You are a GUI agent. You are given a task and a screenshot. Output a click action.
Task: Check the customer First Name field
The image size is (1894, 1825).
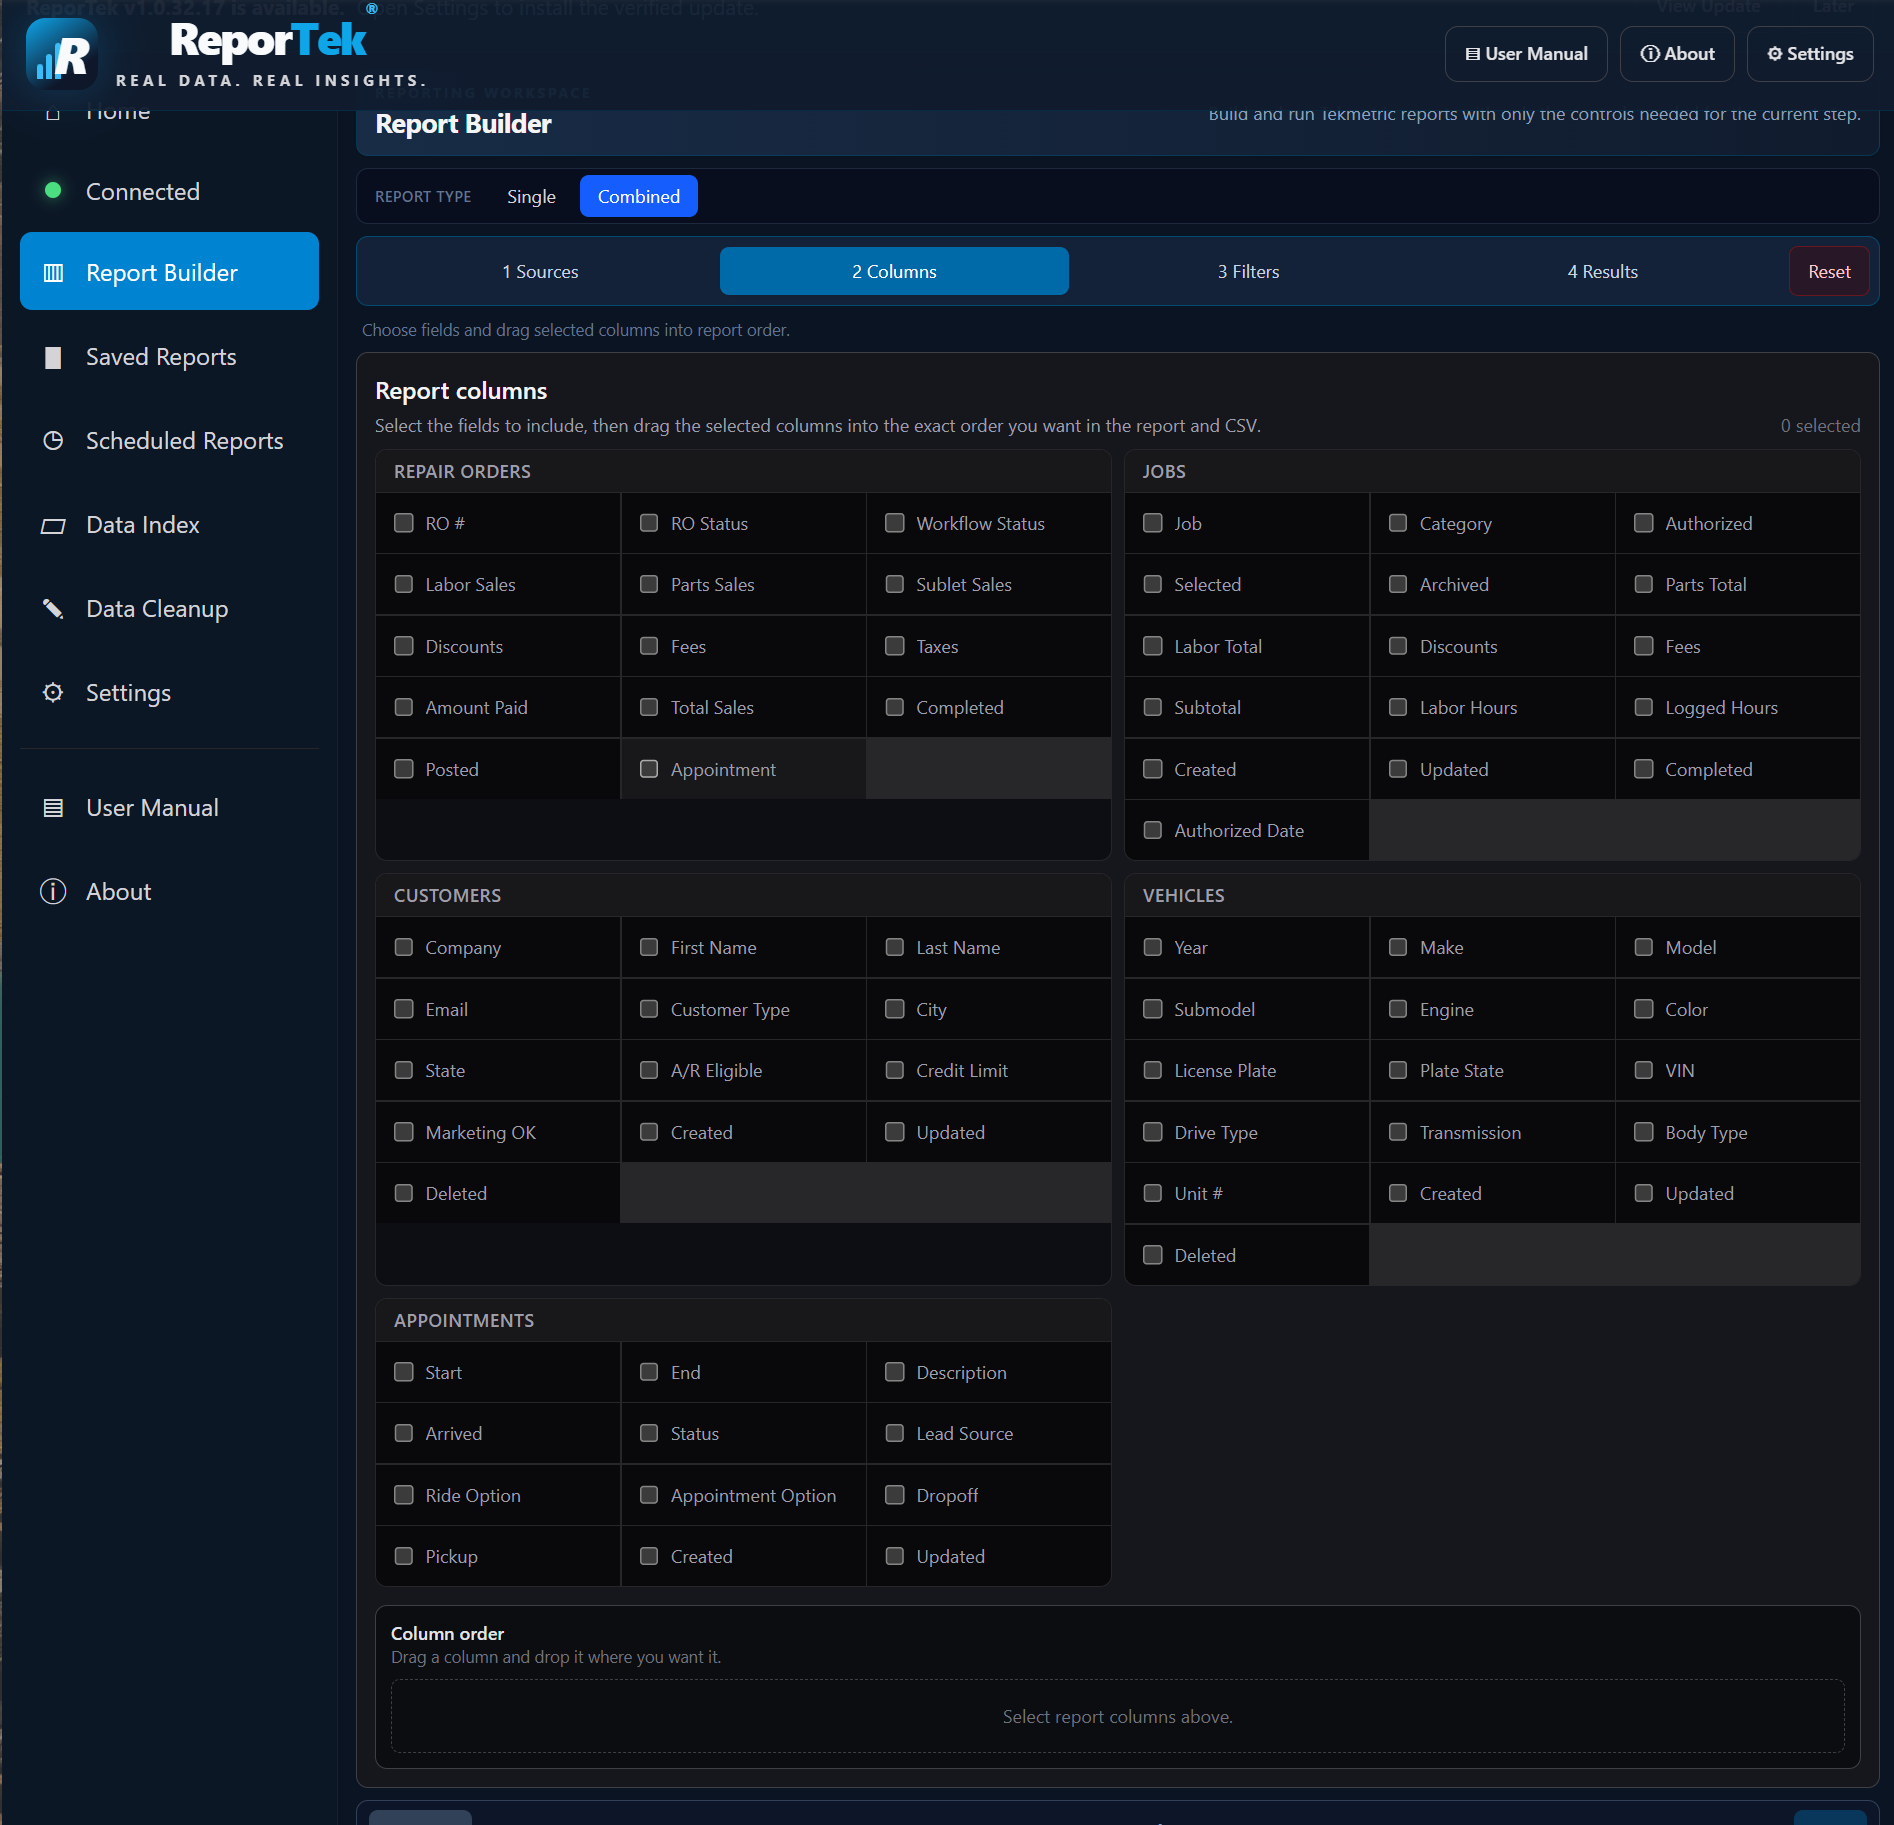pyautogui.click(x=649, y=947)
